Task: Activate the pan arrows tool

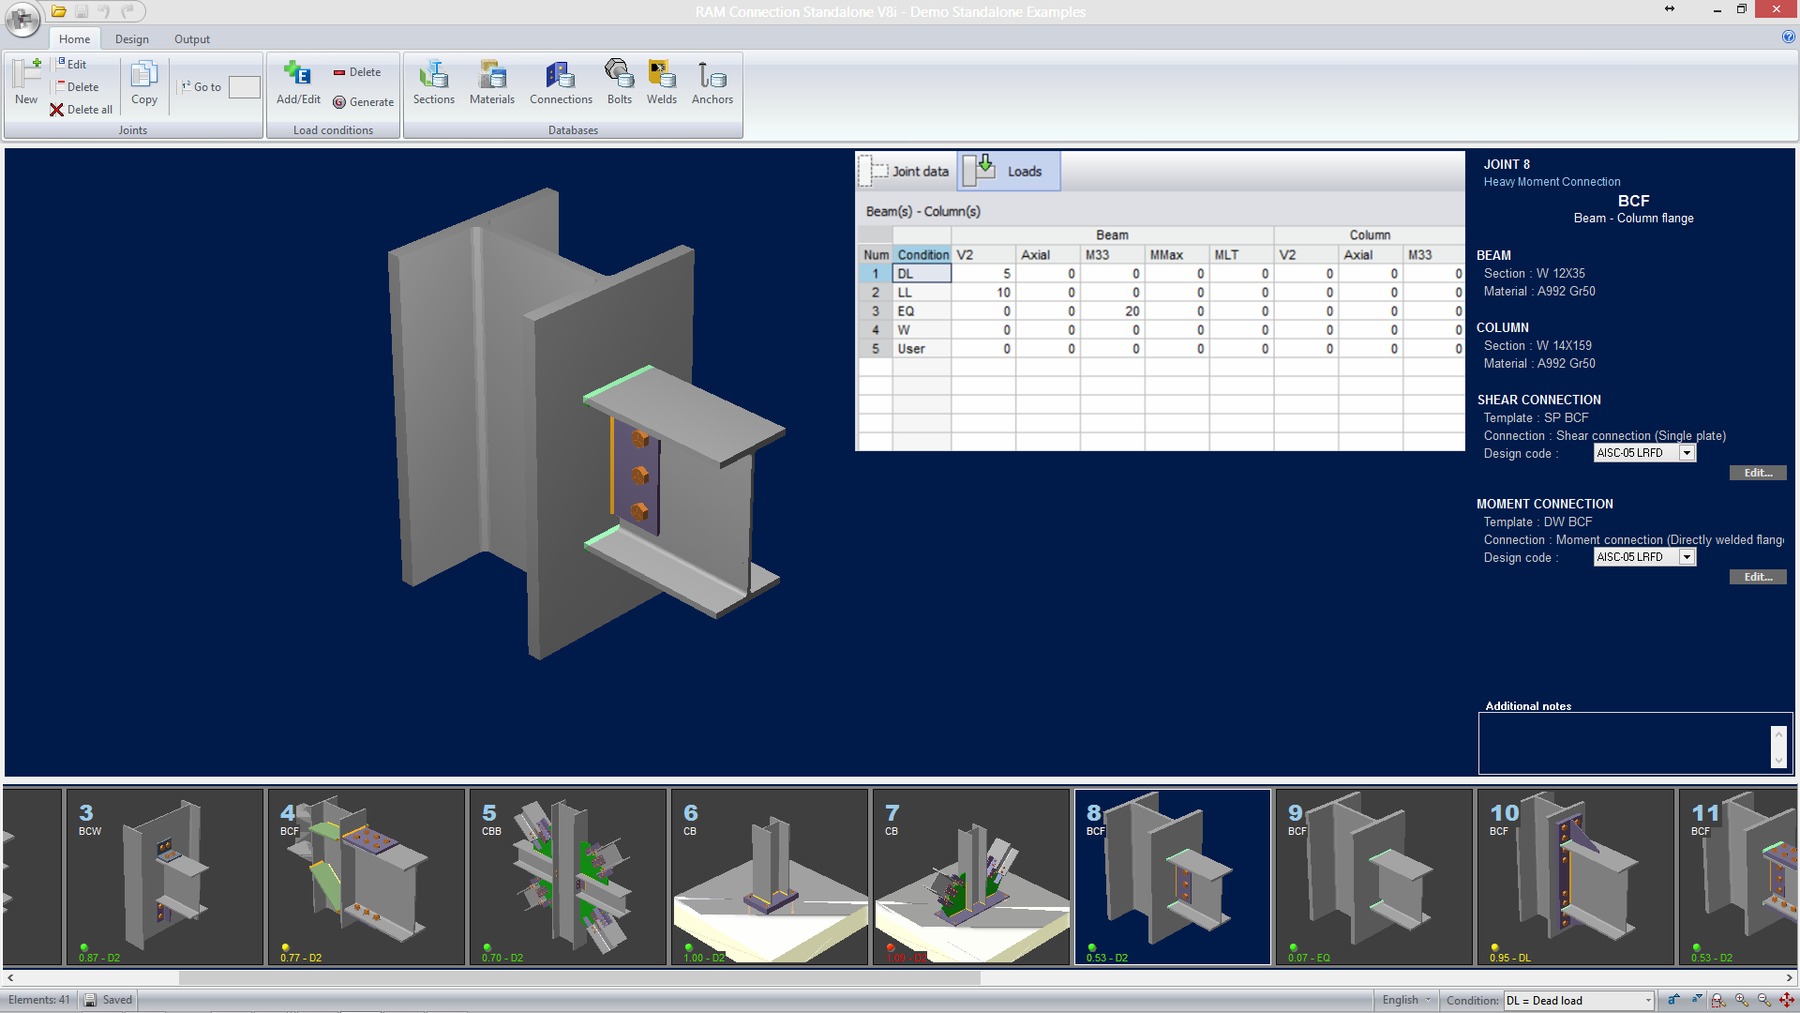Action: click(x=1786, y=1000)
